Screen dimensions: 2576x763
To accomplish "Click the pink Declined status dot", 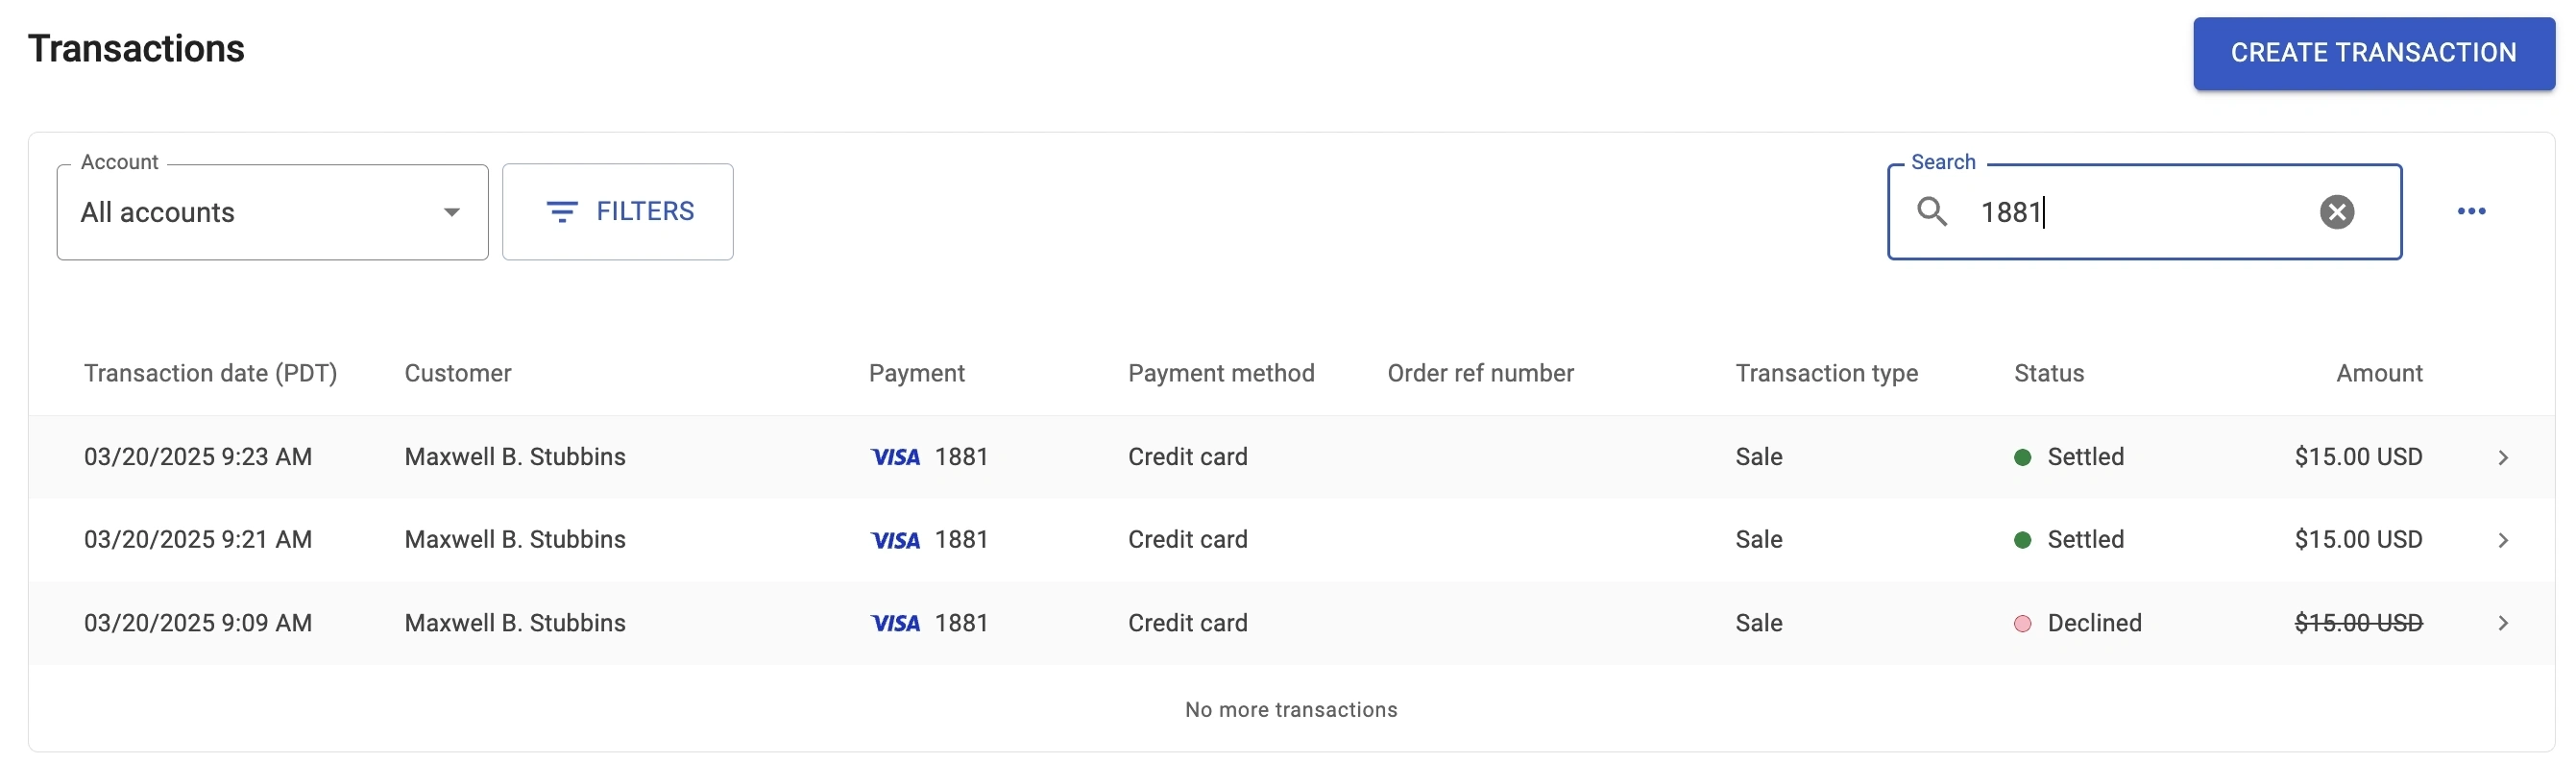I will tap(2022, 624).
